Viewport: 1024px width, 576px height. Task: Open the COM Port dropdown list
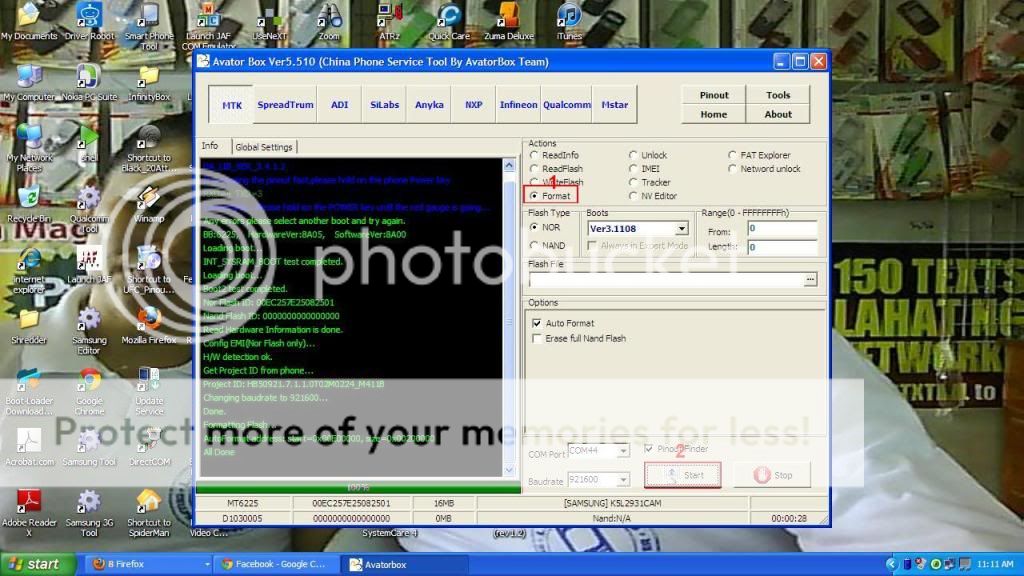pyautogui.click(x=623, y=452)
